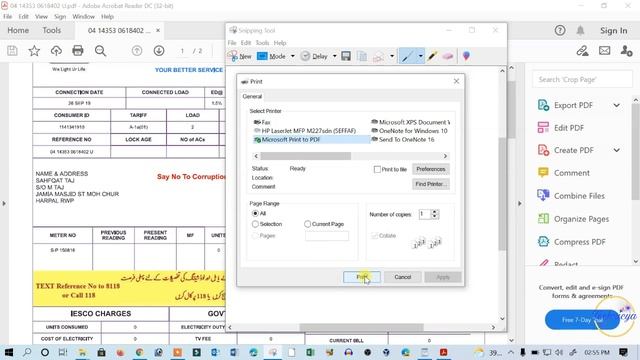Open the Acrobat magnifier search icon
This screenshot has width=640, height=360.
[100, 51]
